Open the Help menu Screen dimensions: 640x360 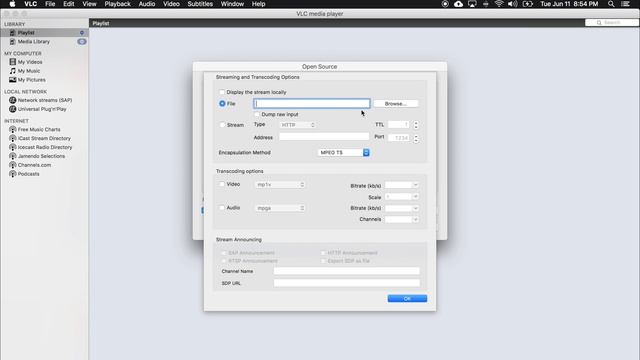(258, 4)
